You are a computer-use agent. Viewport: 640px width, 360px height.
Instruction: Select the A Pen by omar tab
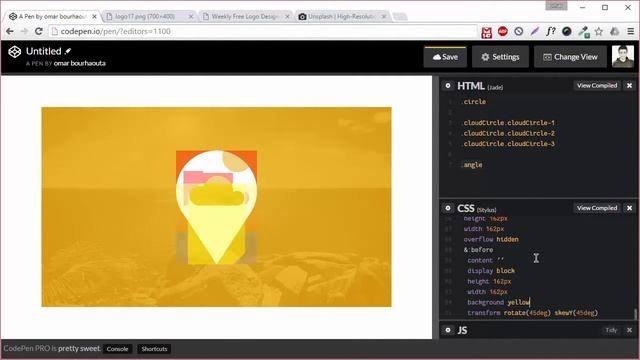point(52,17)
